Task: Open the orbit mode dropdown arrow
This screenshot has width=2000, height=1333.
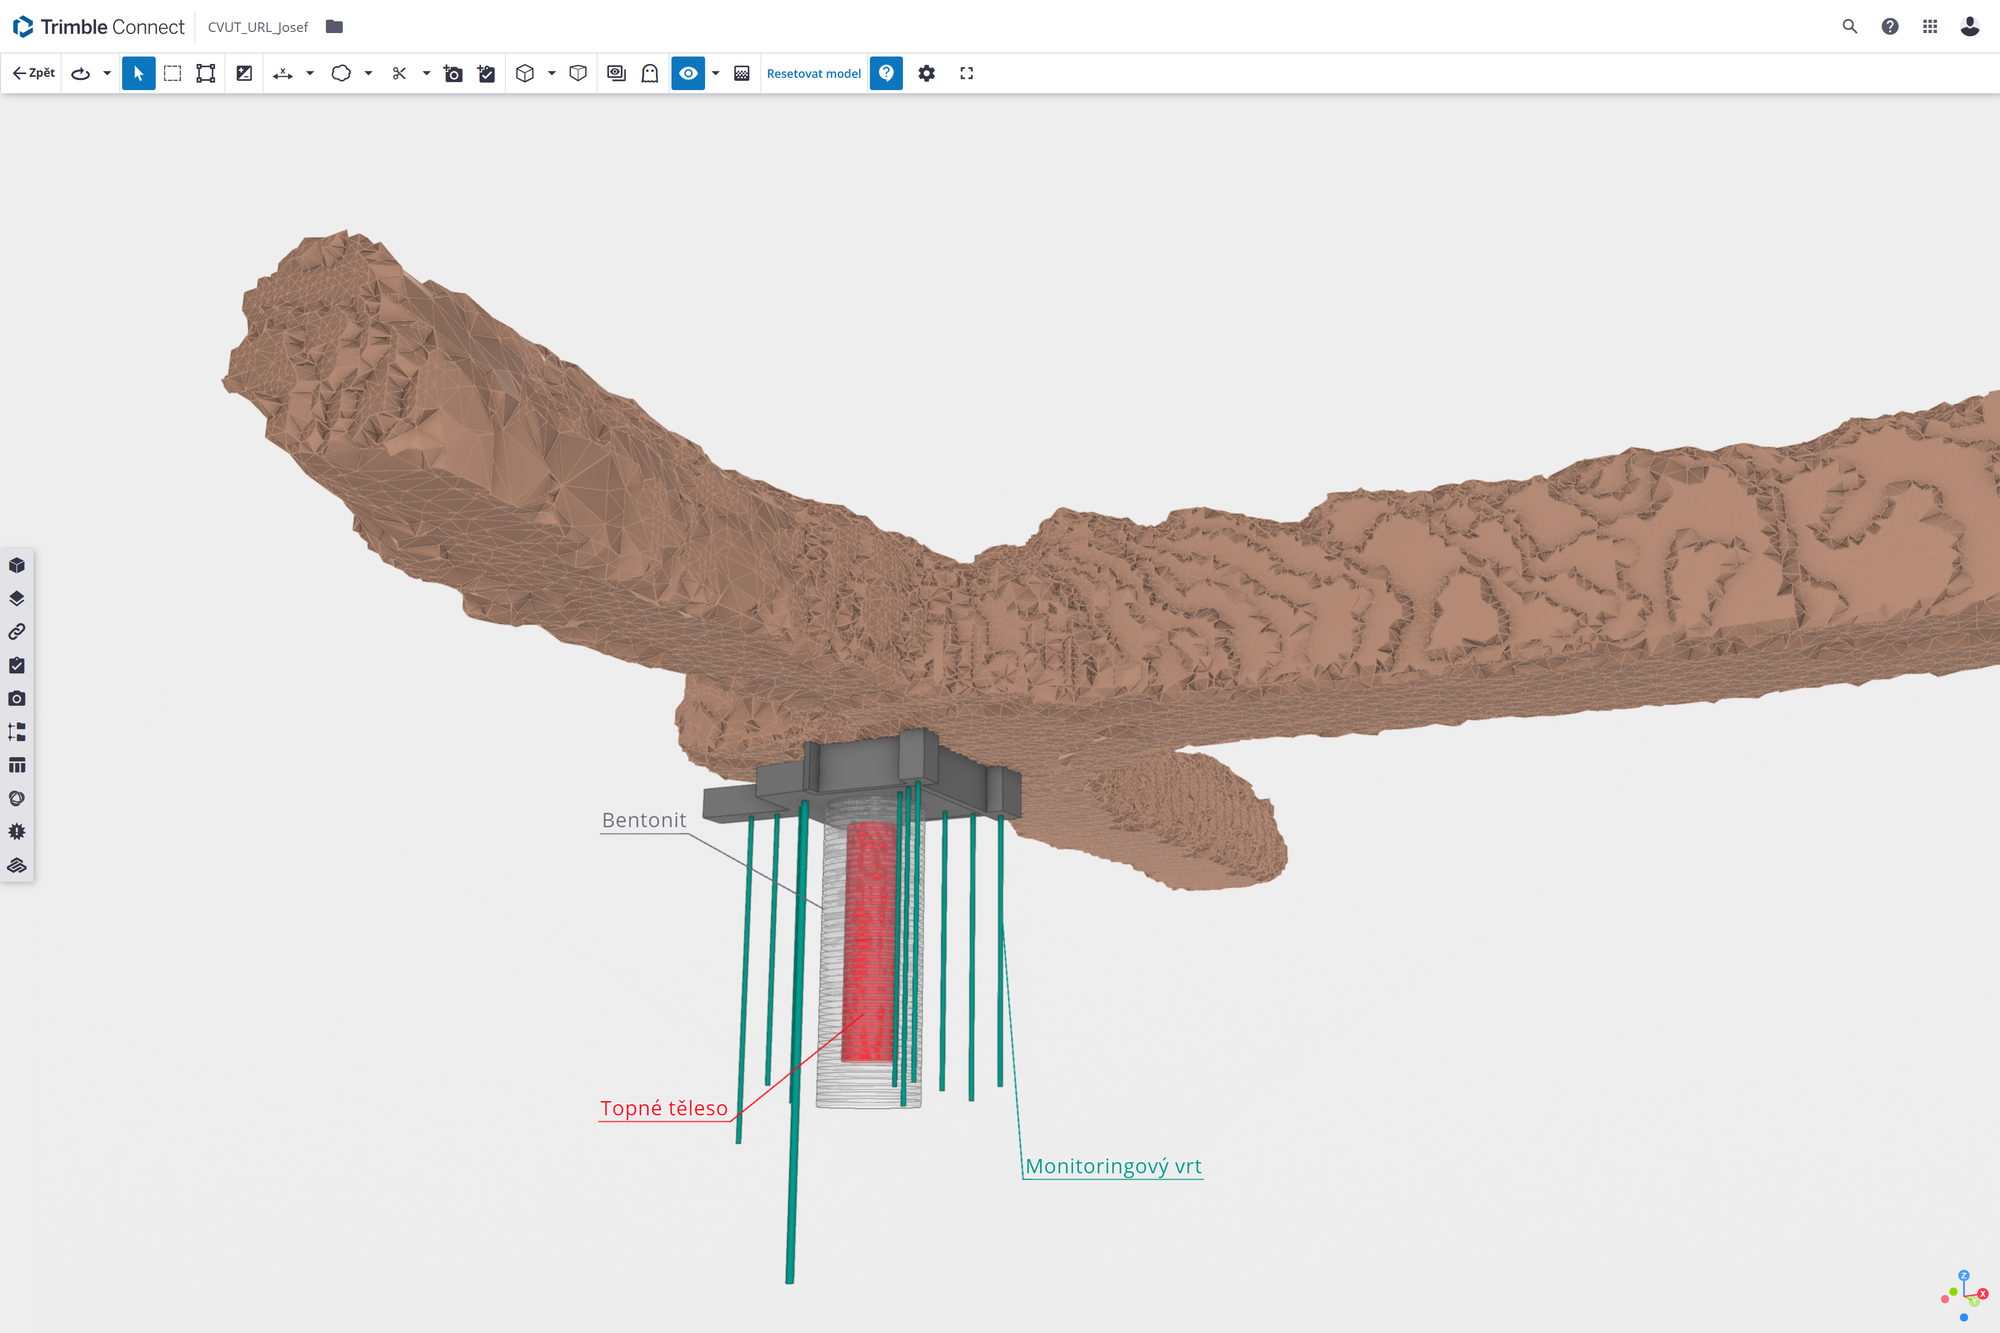Action: (107, 73)
